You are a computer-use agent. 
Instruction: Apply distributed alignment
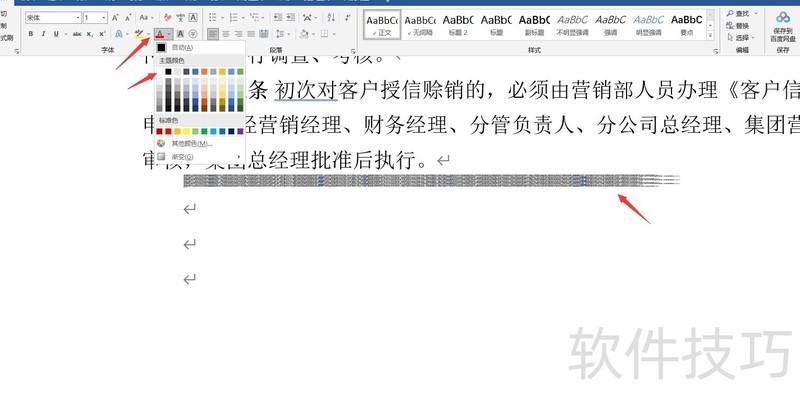[264, 34]
